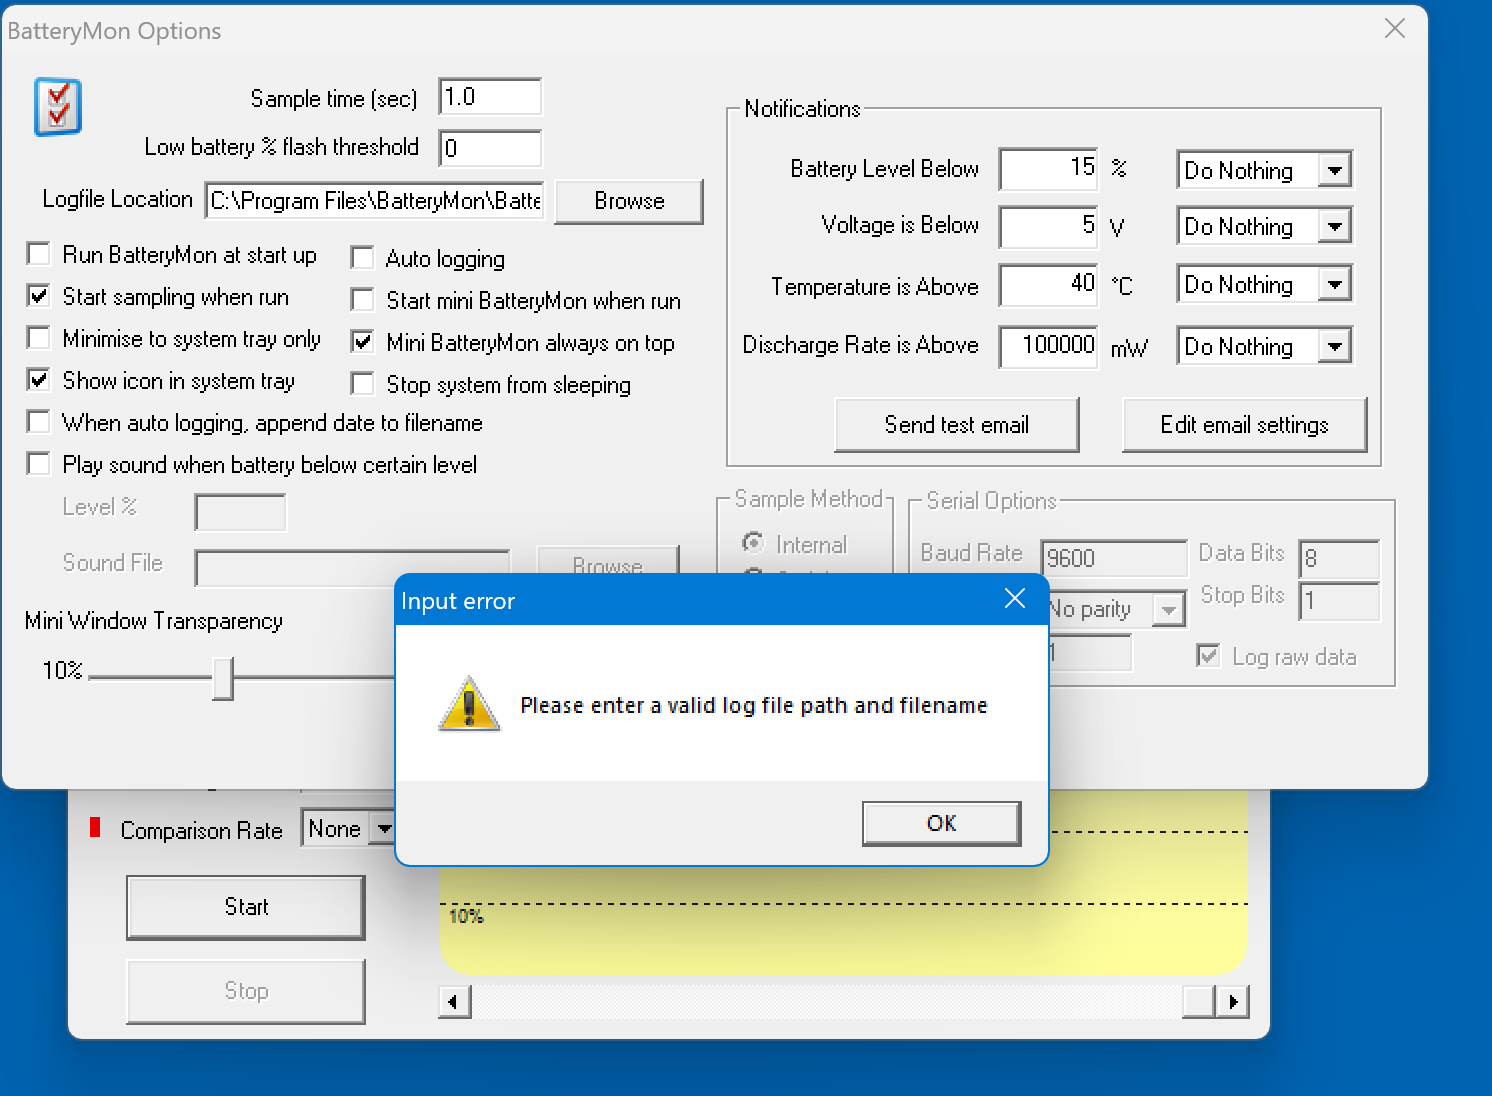The image size is (1492, 1096).
Task: Click Start button in BatteryMon main window
Action: coord(246,907)
